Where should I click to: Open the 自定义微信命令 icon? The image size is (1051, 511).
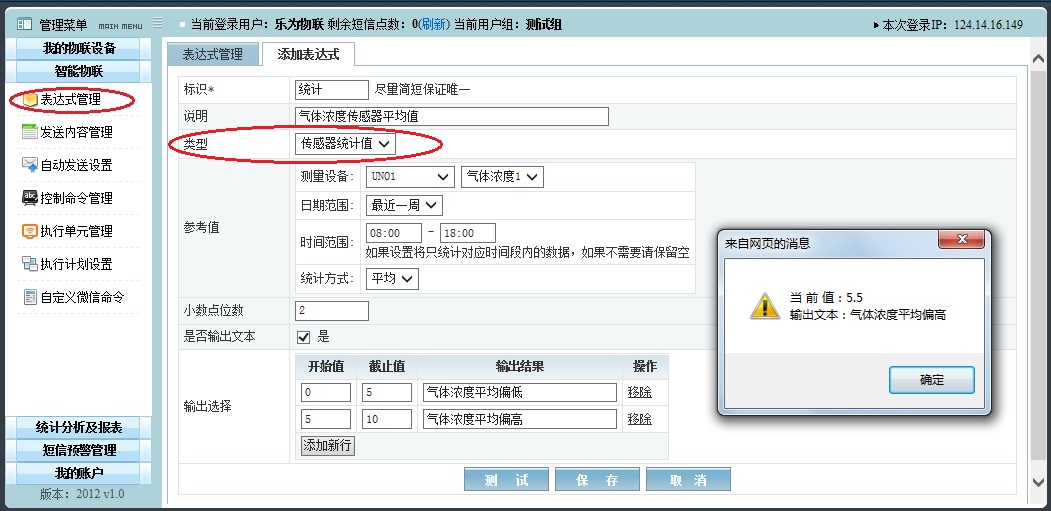(x=30, y=297)
